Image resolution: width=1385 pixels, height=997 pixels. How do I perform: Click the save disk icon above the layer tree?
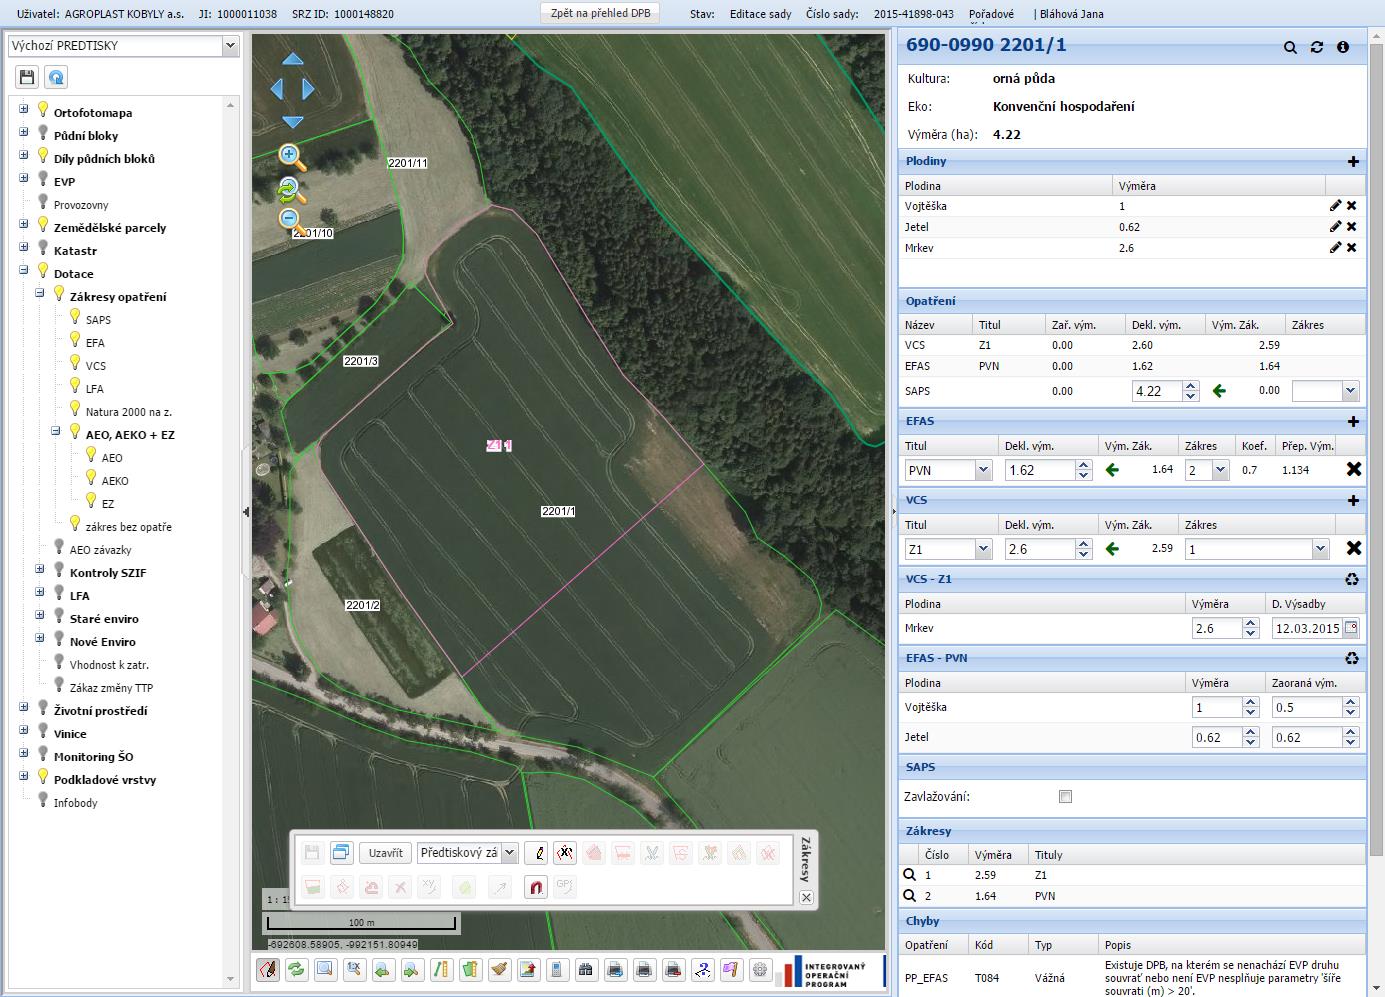click(27, 77)
